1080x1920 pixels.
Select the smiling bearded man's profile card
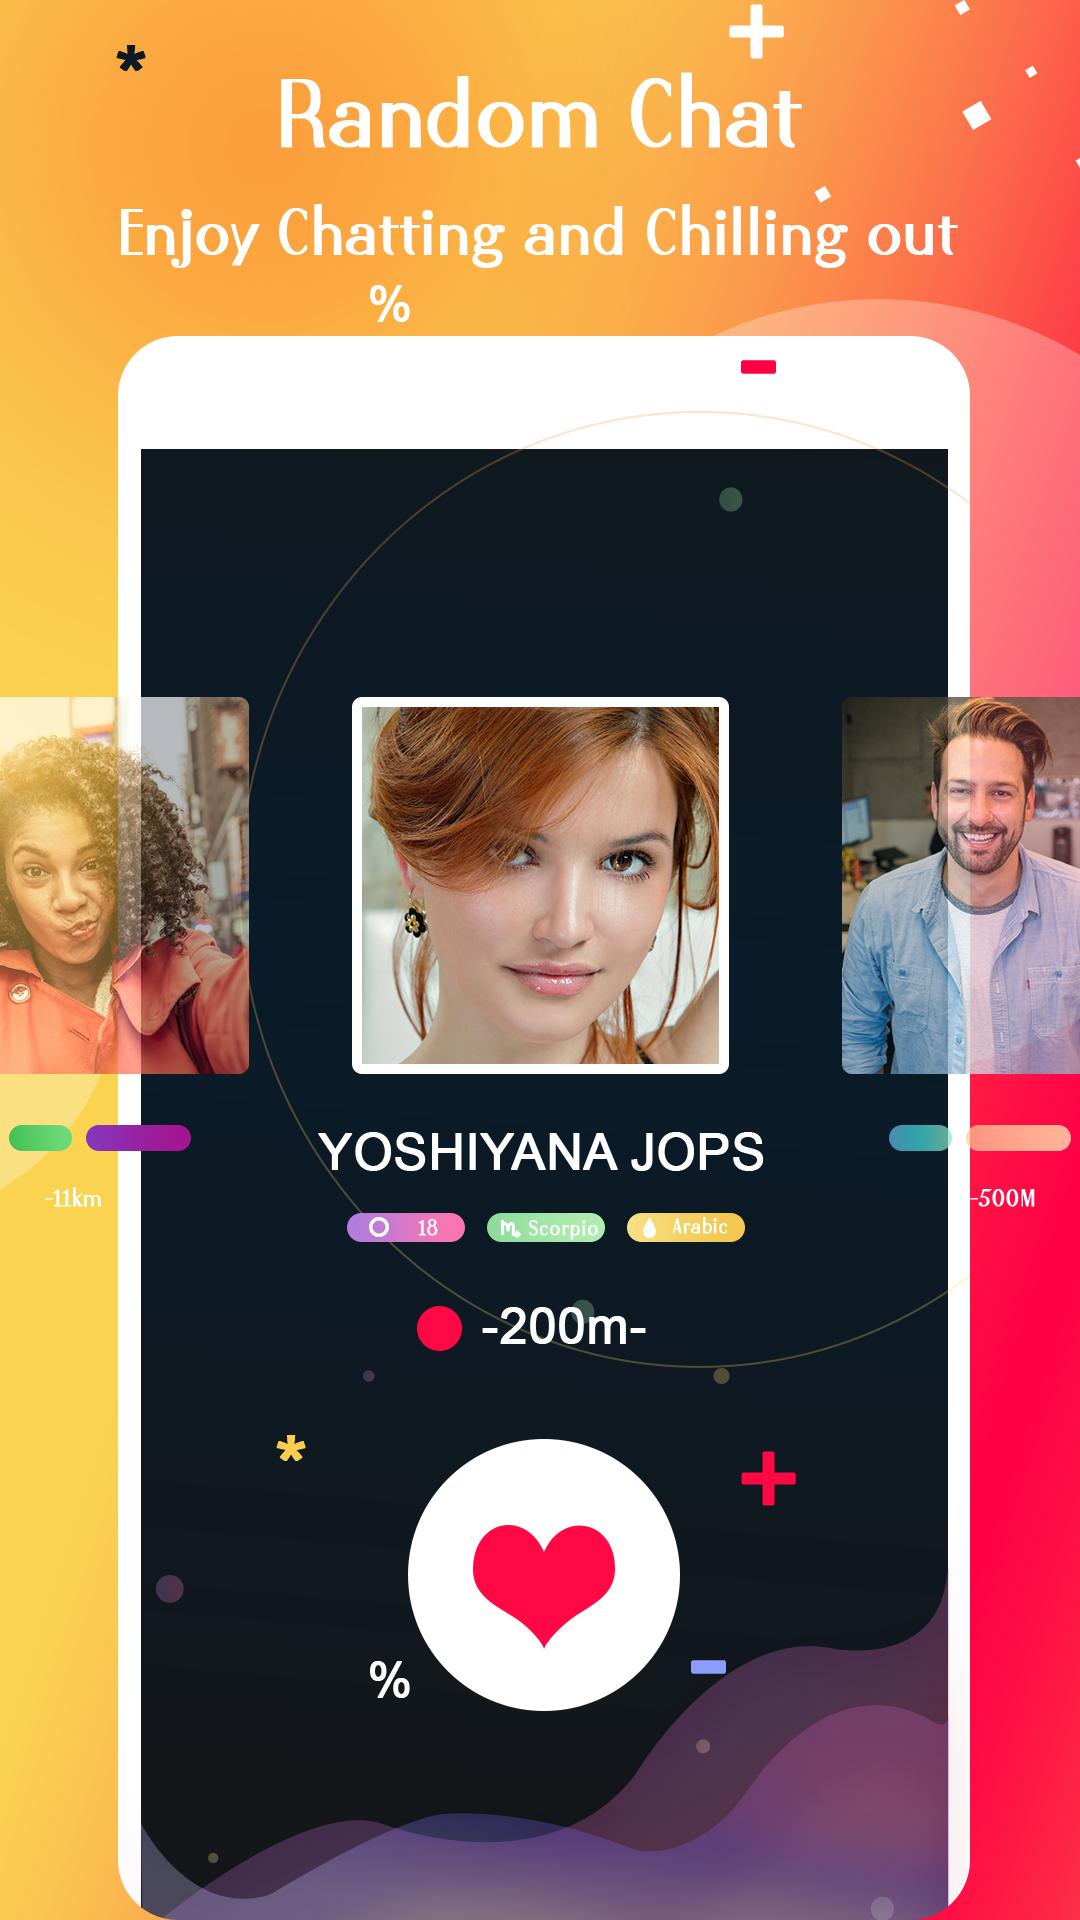(x=960, y=885)
